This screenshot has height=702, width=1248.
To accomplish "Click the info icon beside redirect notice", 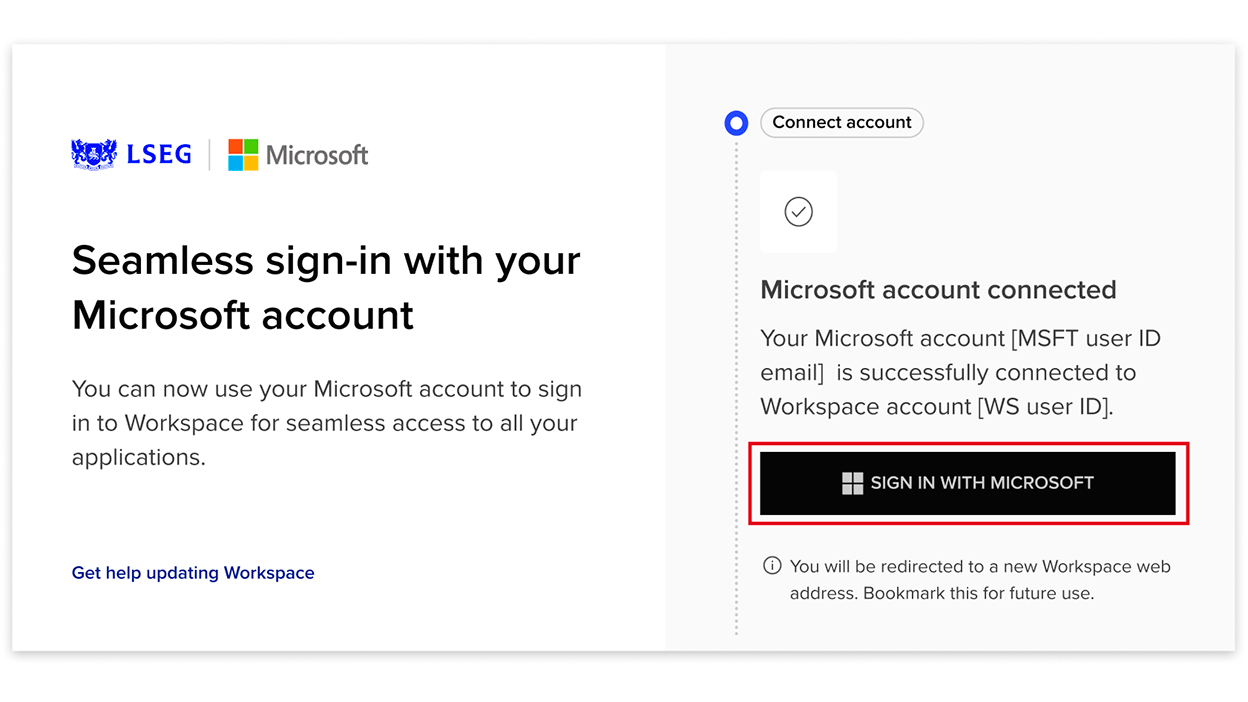I will pyautogui.click(x=772, y=566).
